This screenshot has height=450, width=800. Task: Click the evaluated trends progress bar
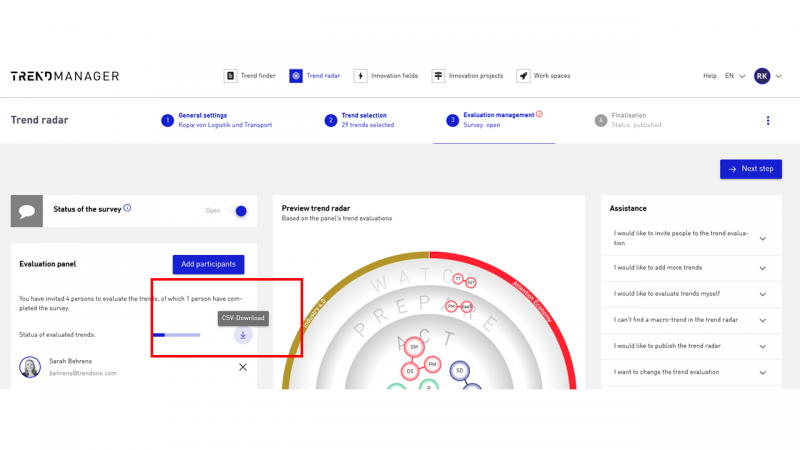[x=176, y=335]
